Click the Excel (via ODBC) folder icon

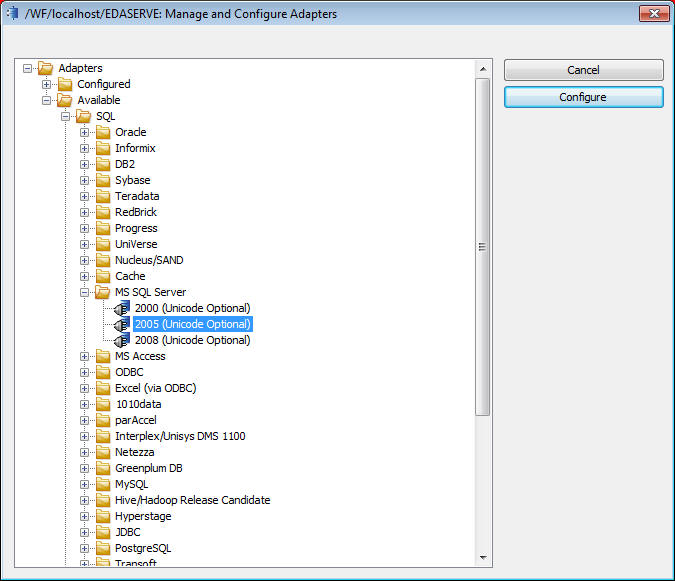[103, 388]
